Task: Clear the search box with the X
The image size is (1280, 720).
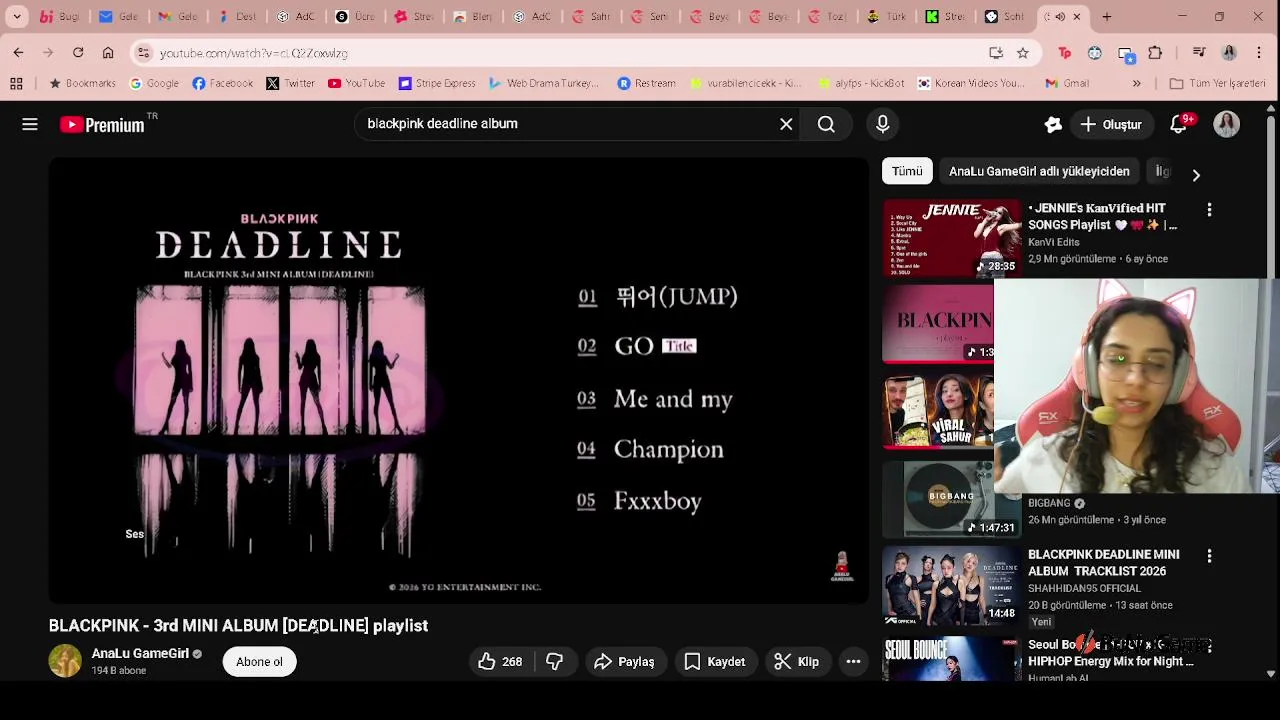Action: tap(786, 124)
